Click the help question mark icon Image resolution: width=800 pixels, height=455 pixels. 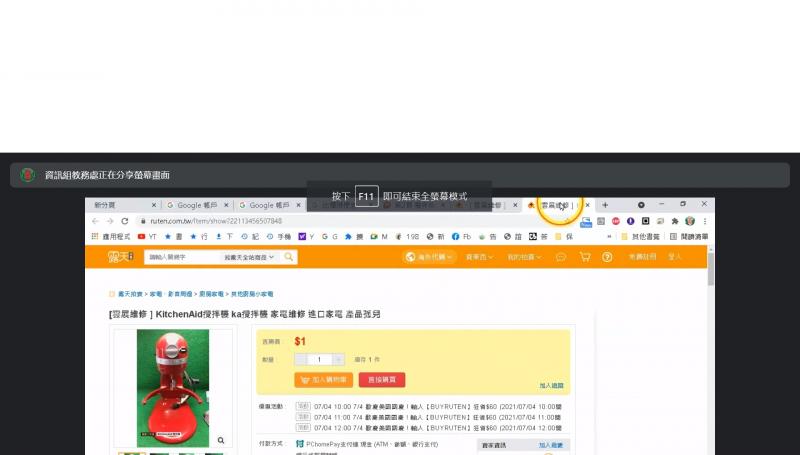click(x=607, y=257)
